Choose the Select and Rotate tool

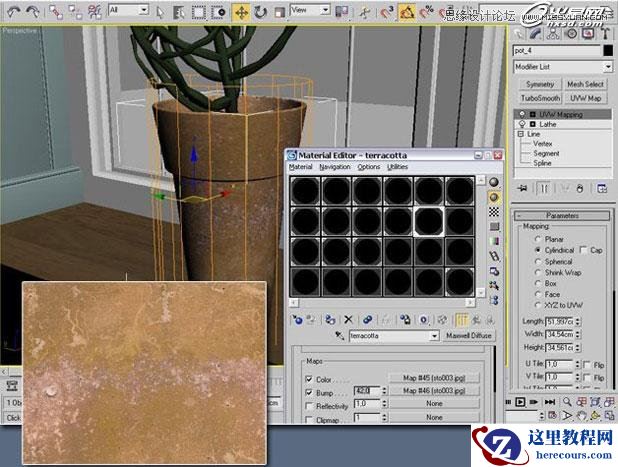coord(259,12)
